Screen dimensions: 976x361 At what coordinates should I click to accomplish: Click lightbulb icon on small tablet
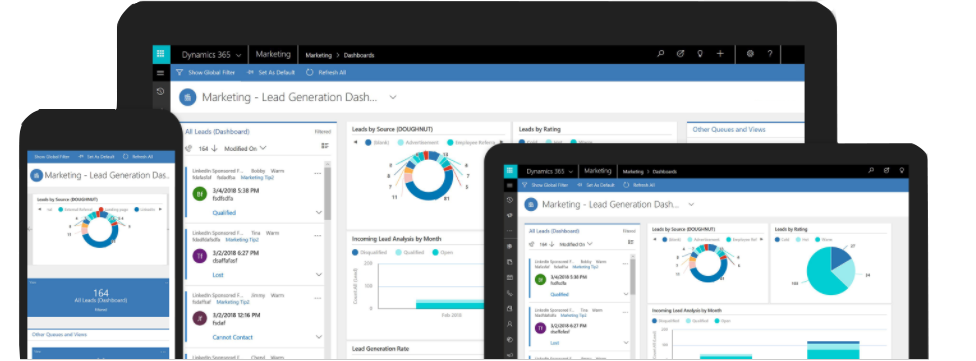pos(901,171)
